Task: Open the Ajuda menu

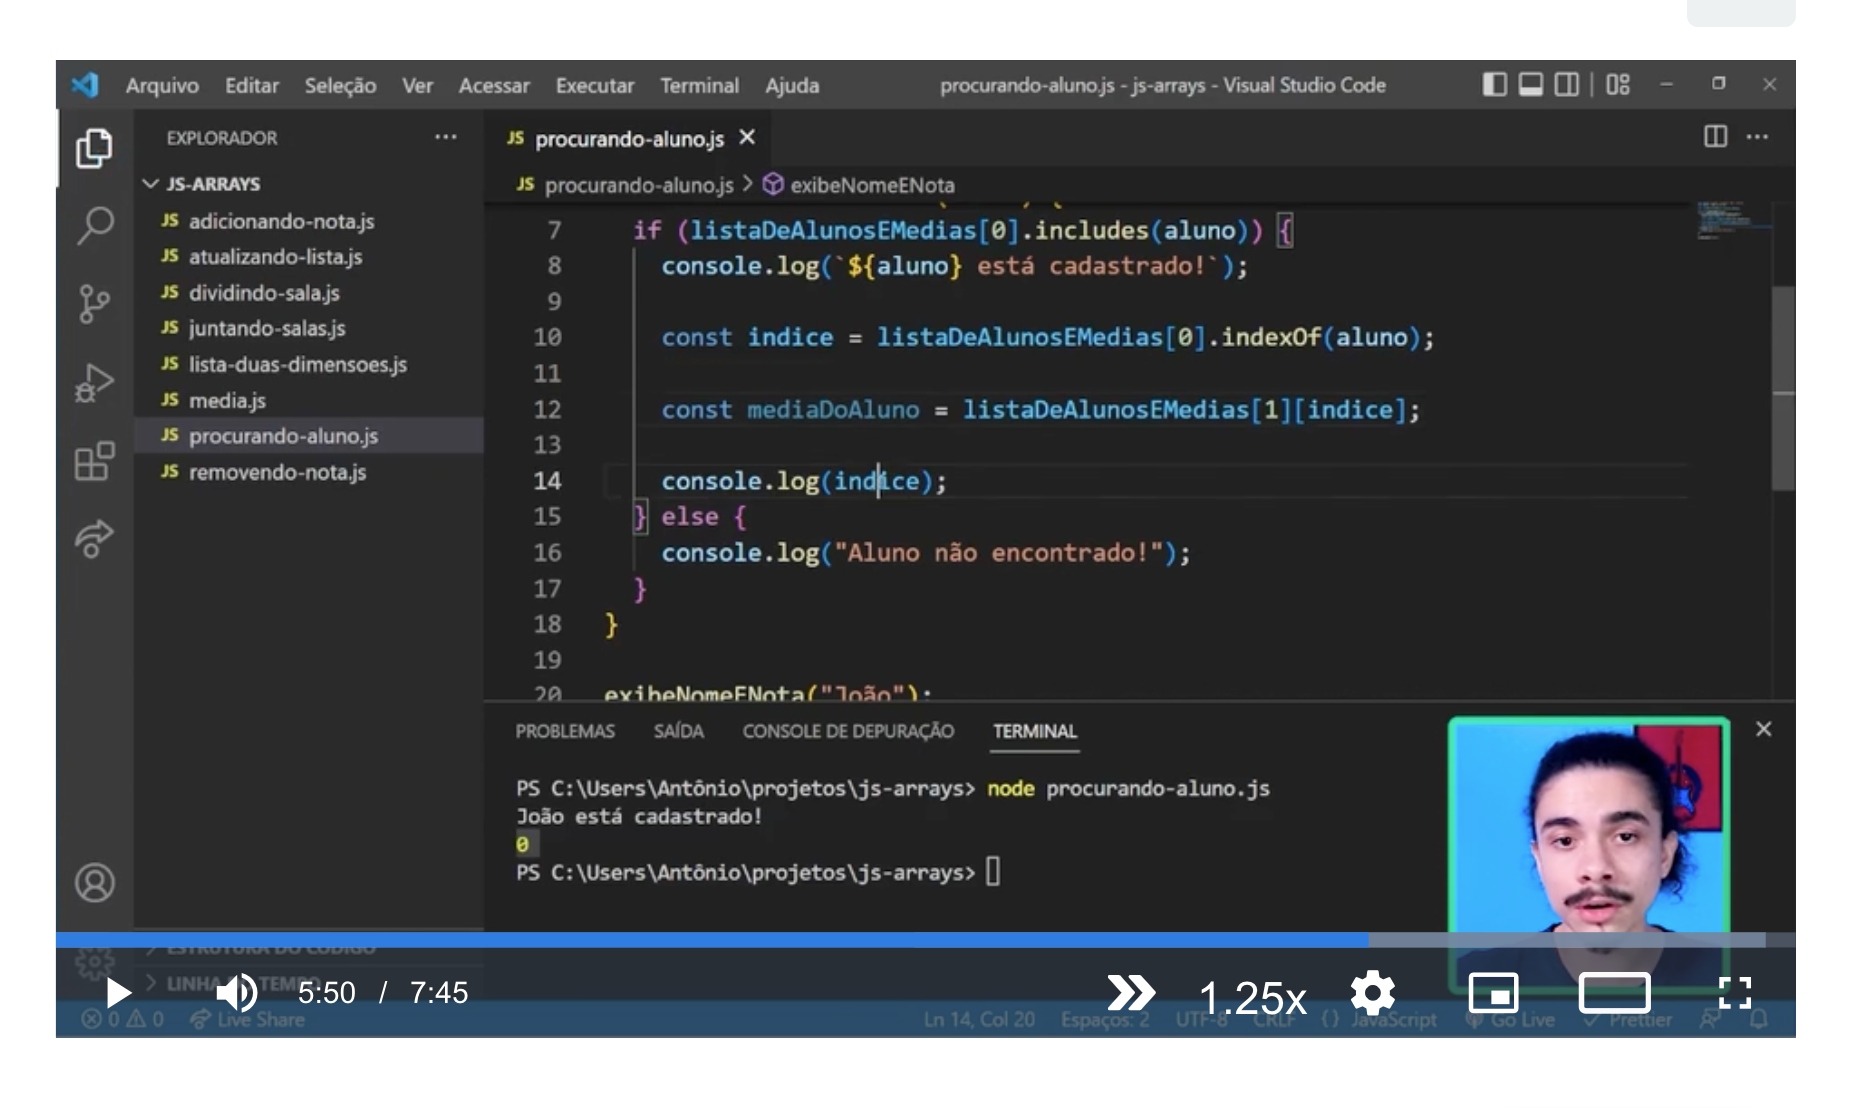Action: click(792, 86)
